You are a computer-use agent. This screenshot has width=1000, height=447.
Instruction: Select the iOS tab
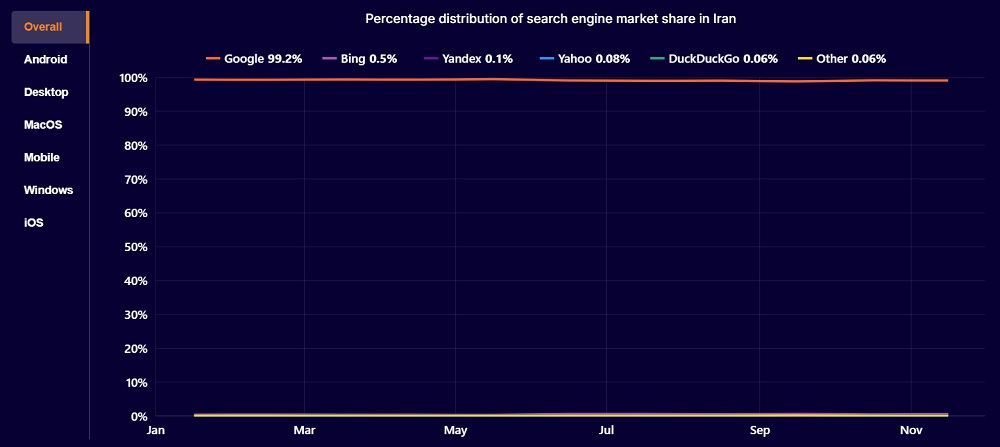(34, 223)
